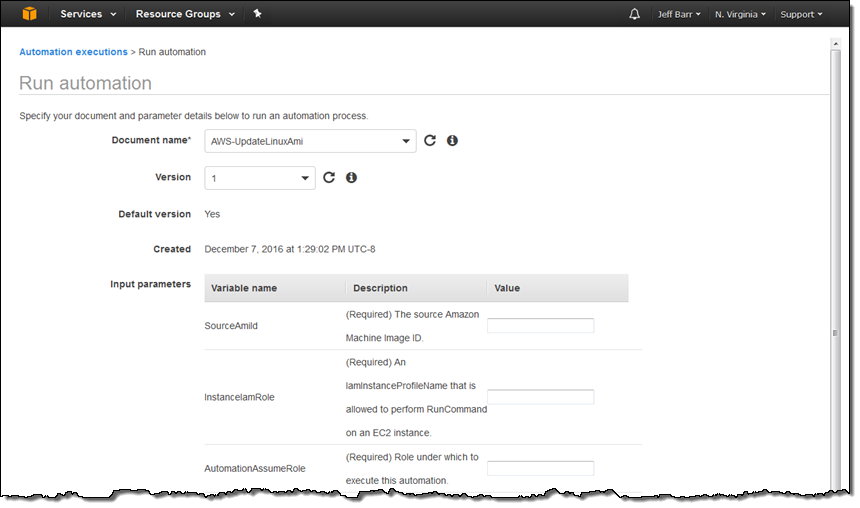Show info for Version field

click(351, 178)
